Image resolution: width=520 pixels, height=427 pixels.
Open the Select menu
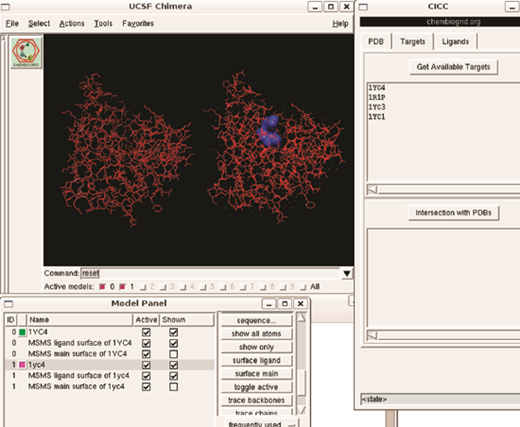[x=39, y=24]
